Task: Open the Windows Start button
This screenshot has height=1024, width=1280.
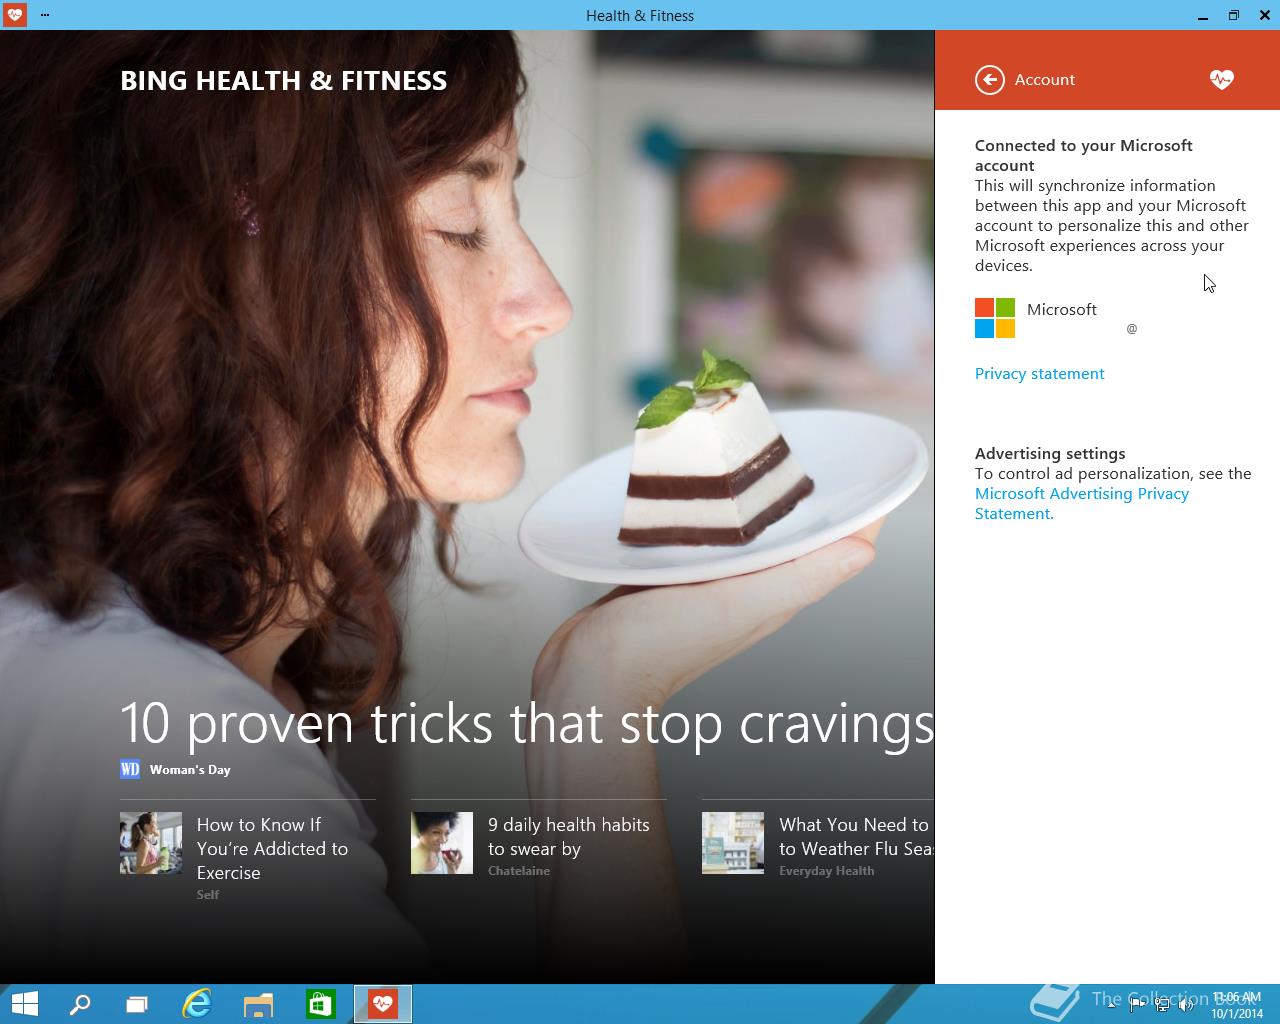Action: coord(24,1004)
